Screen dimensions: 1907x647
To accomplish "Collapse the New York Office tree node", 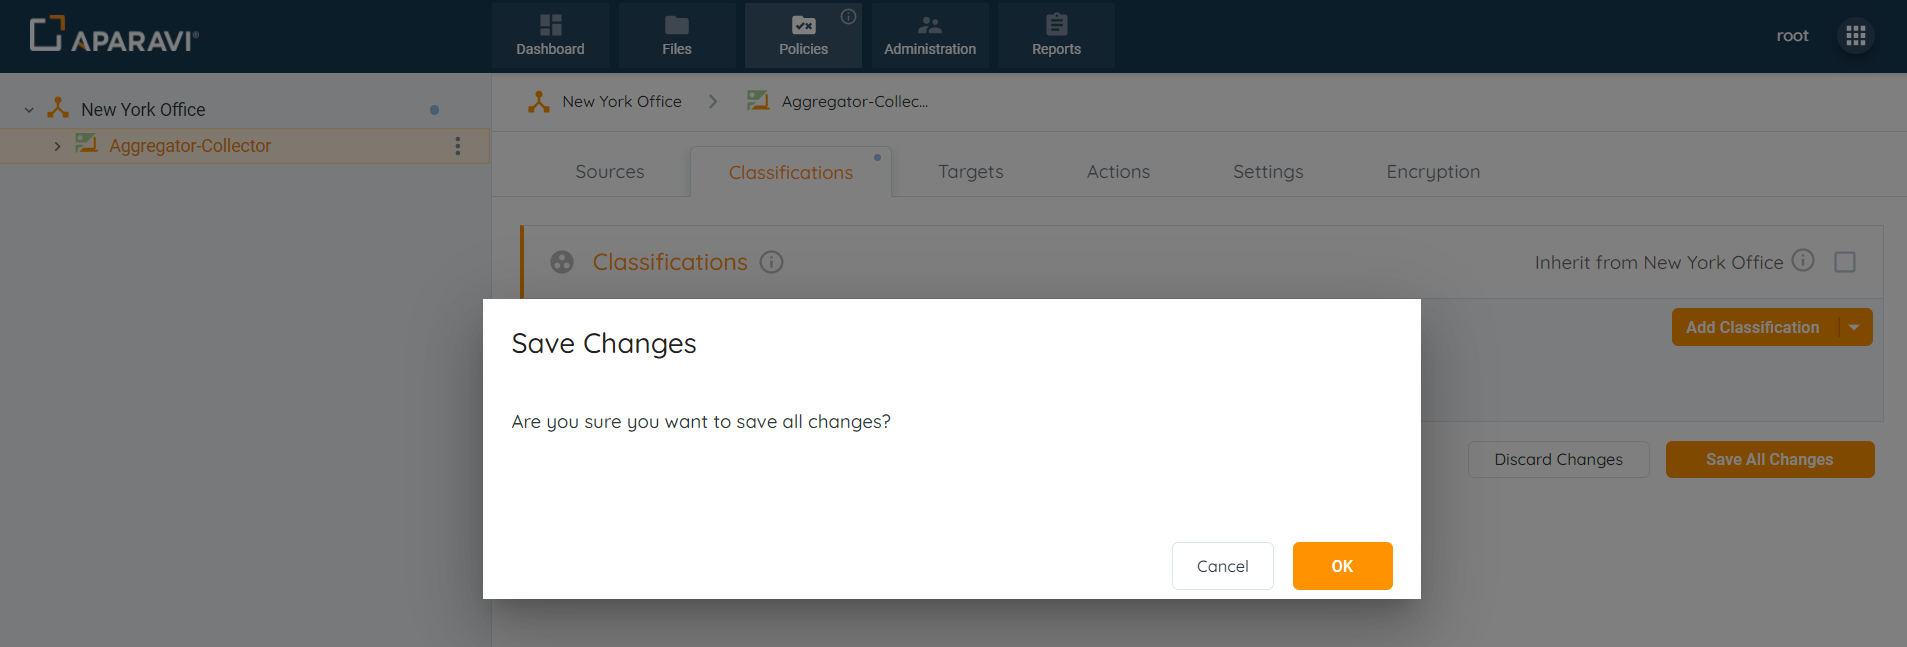I will tap(29, 110).
